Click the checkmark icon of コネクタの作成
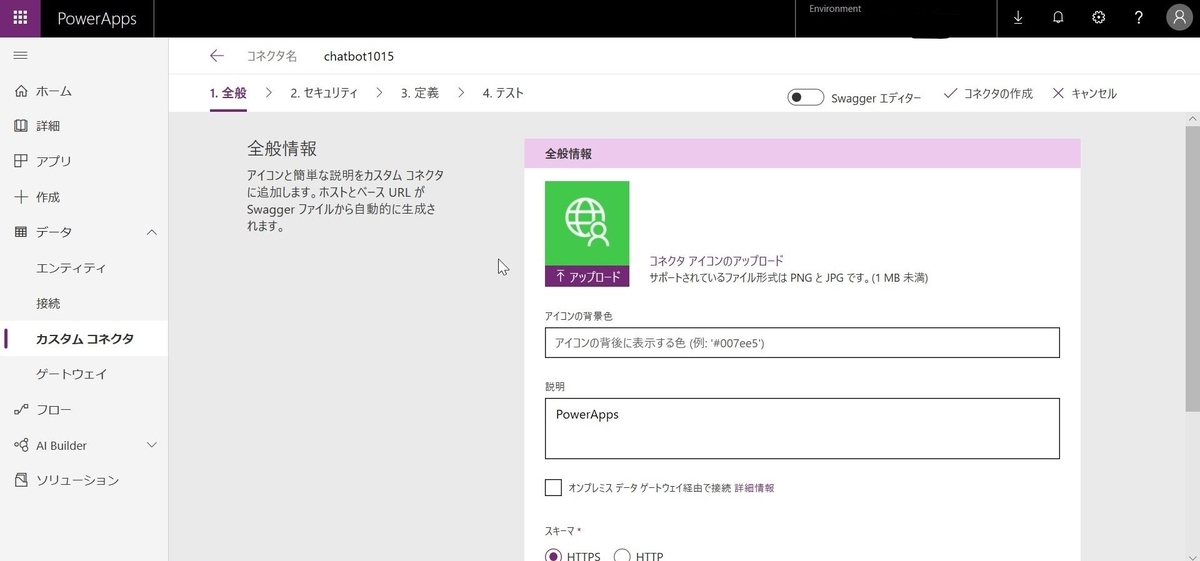The height and width of the screenshot is (561, 1200). pos(951,93)
